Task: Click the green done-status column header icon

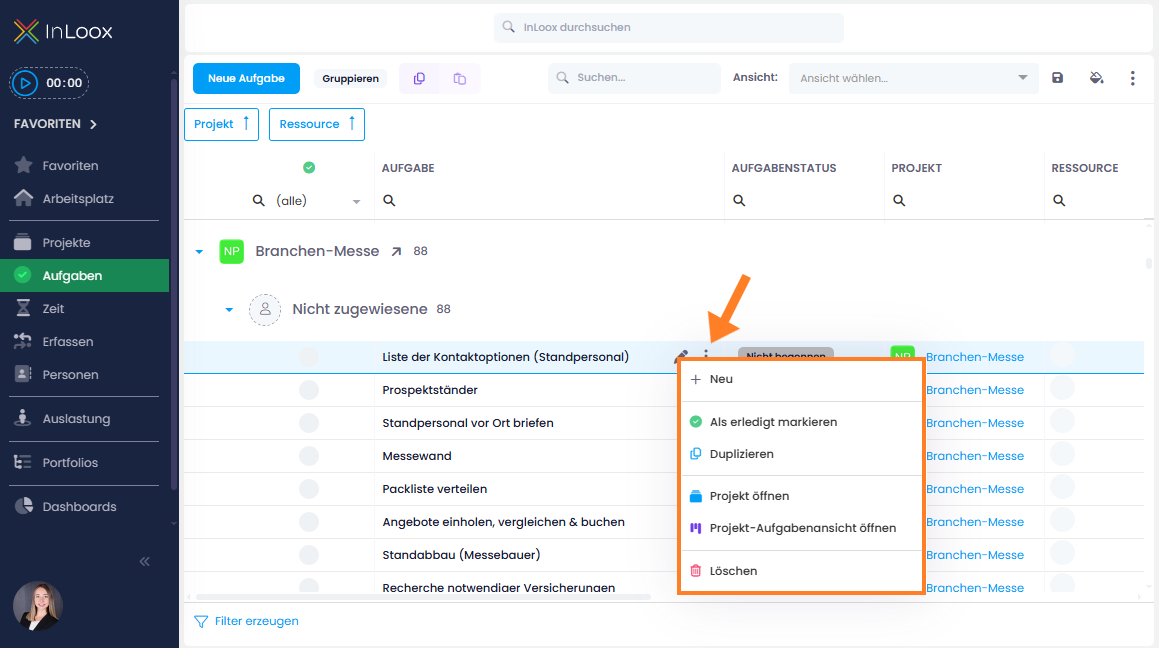Action: tap(309, 168)
